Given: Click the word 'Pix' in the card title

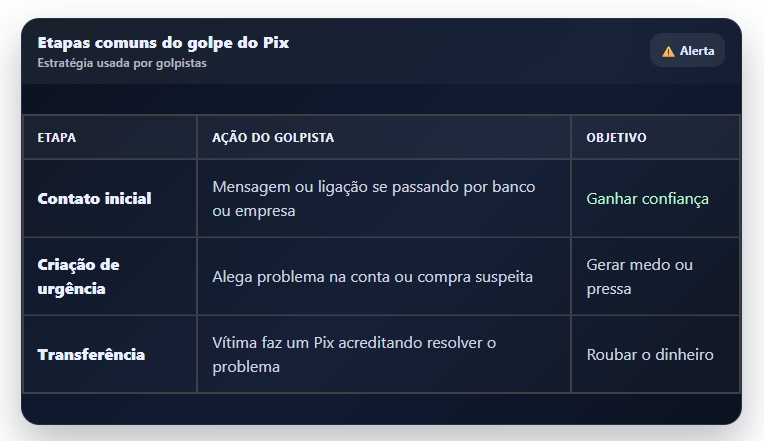Looking at the screenshot, I should tap(275, 43).
